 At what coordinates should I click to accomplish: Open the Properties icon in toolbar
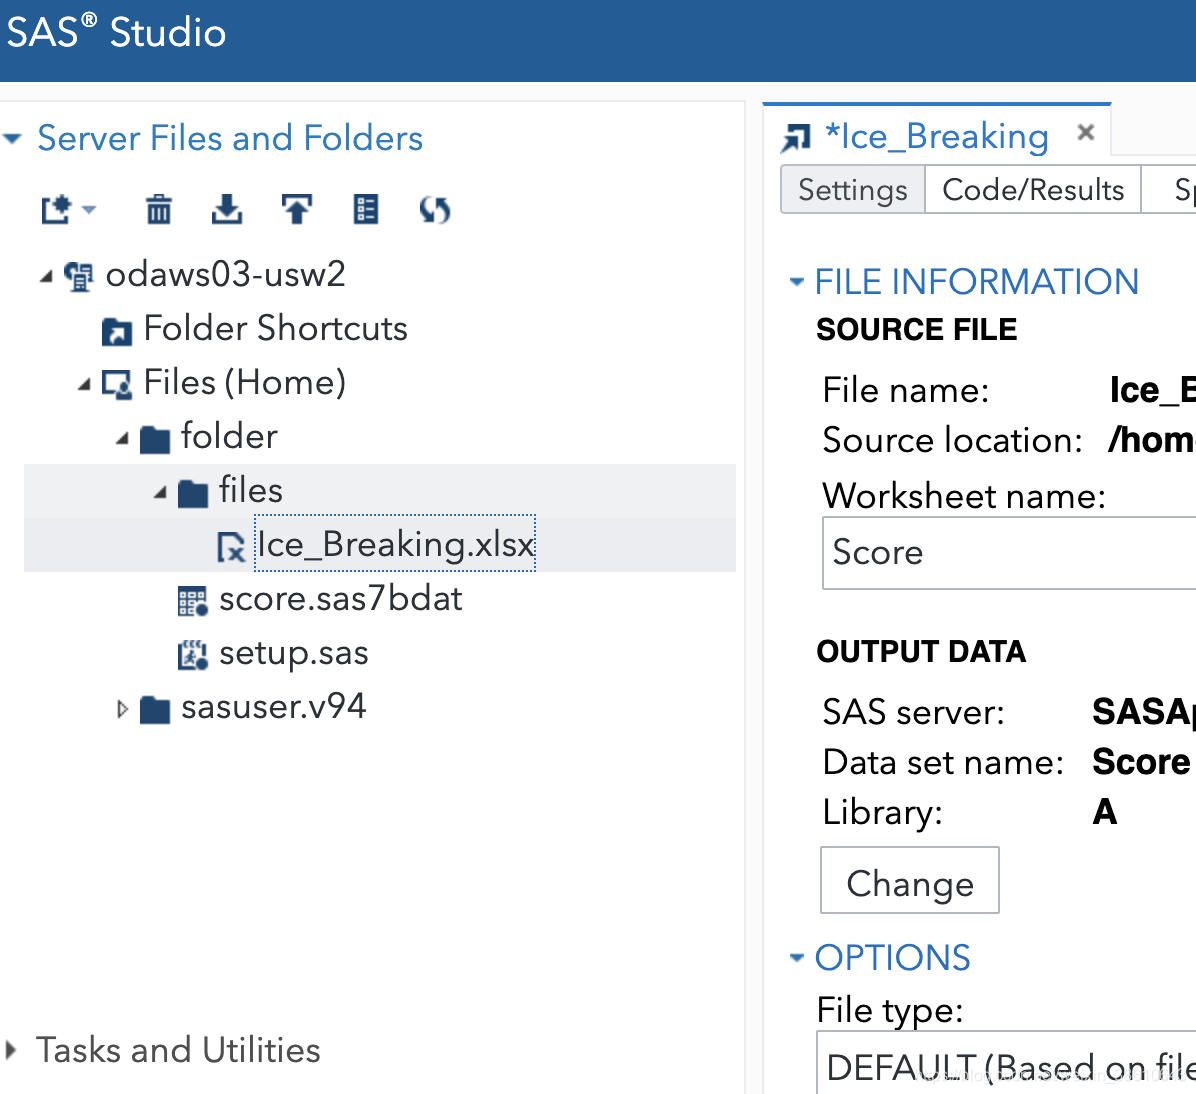tap(365, 209)
